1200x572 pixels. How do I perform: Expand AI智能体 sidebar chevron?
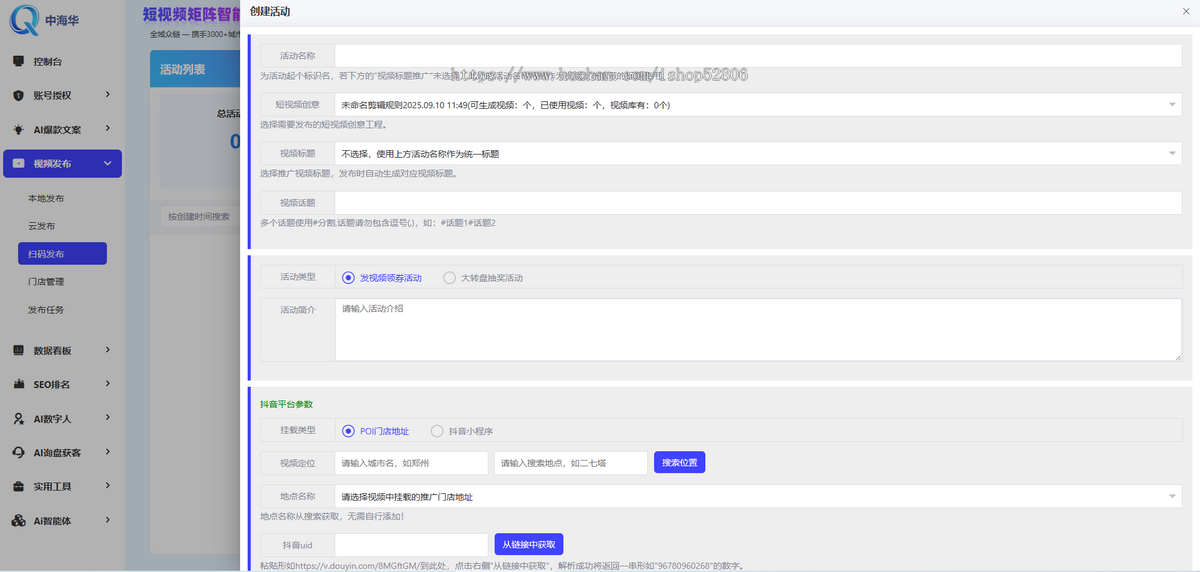click(x=107, y=520)
